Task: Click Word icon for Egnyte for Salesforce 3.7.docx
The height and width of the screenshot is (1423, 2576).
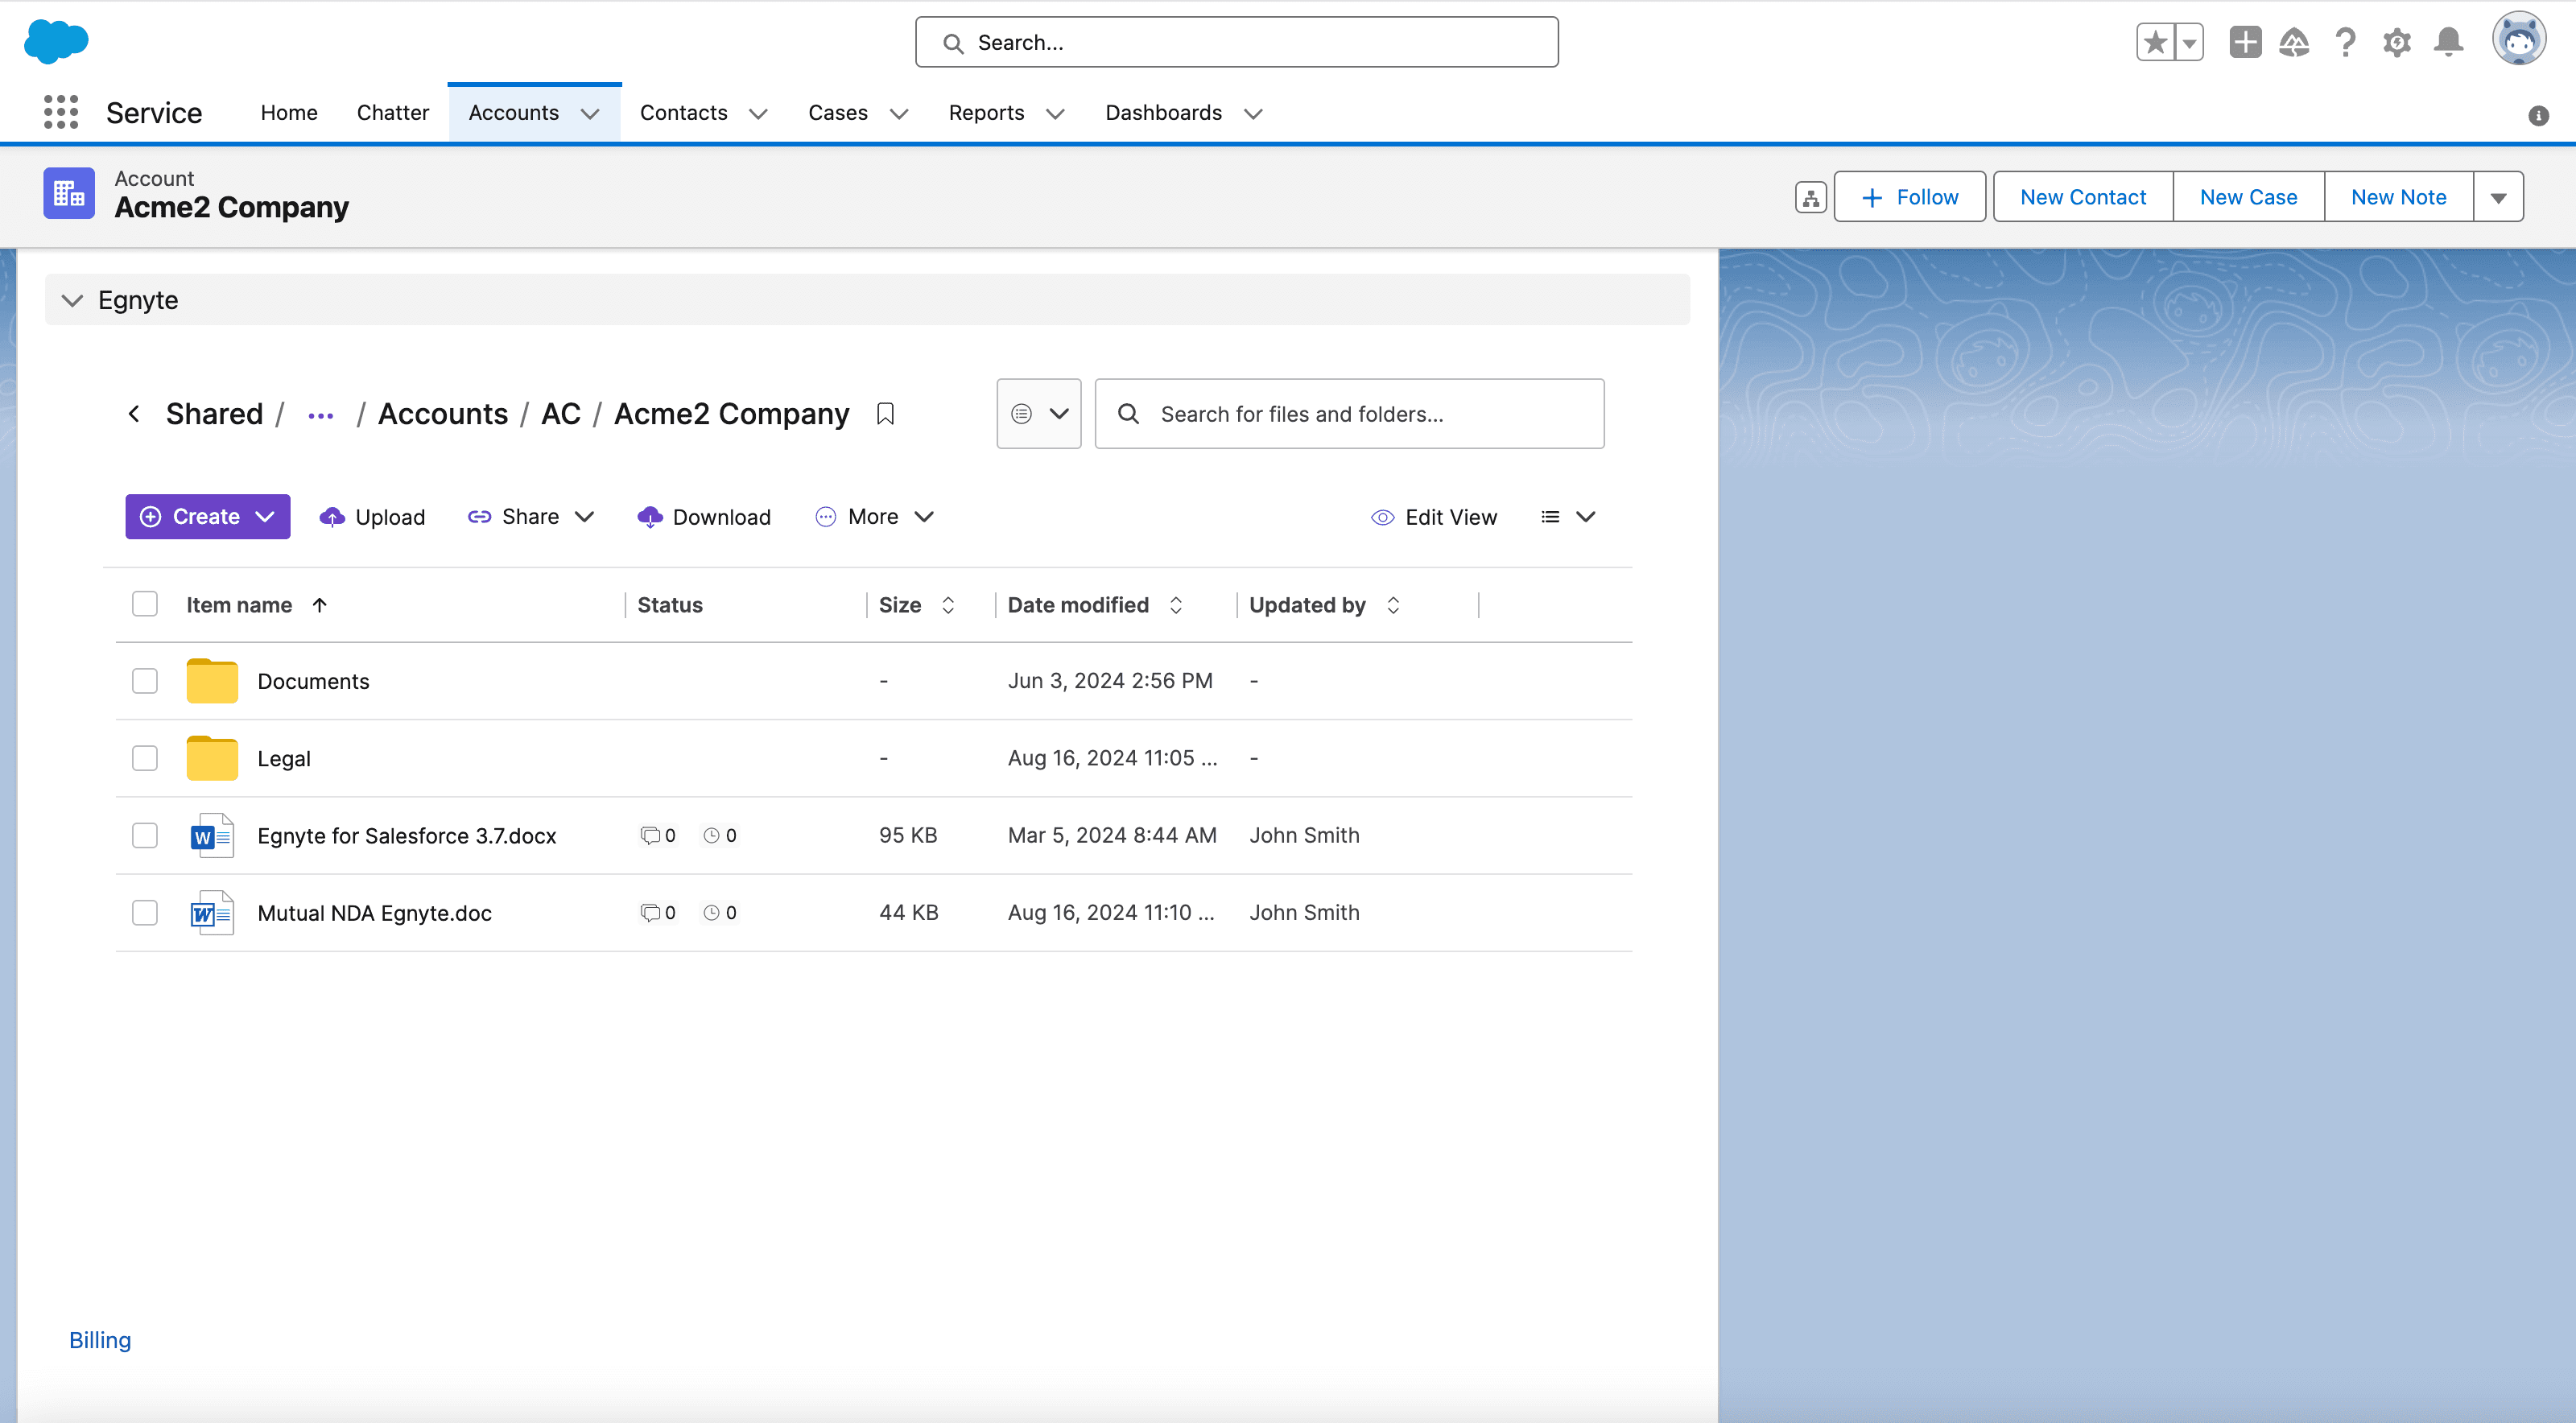Action: pos(212,835)
